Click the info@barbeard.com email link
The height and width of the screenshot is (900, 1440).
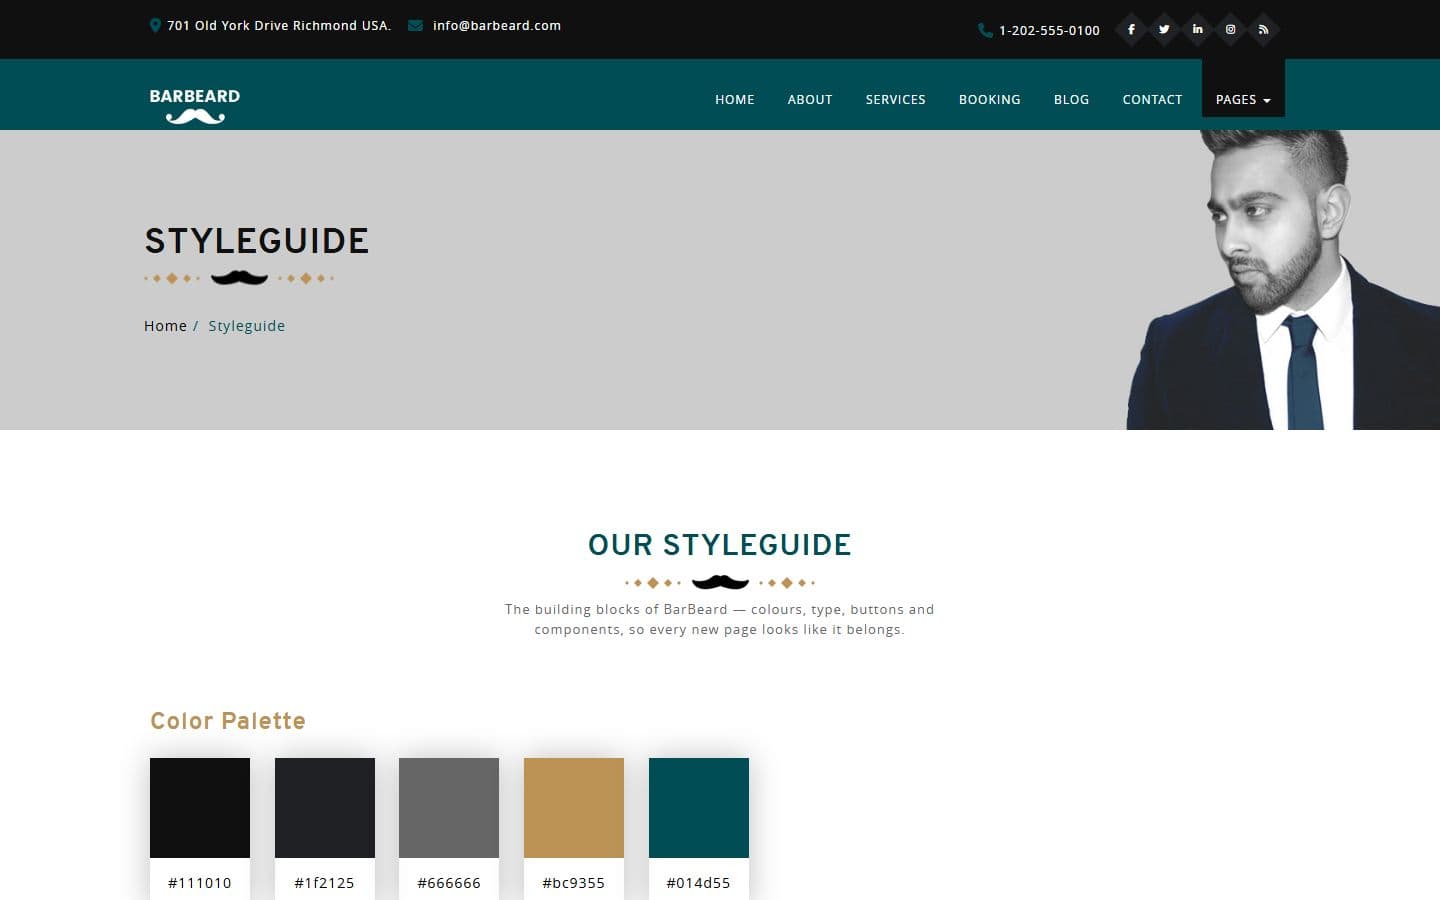pyautogui.click(x=497, y=25)
